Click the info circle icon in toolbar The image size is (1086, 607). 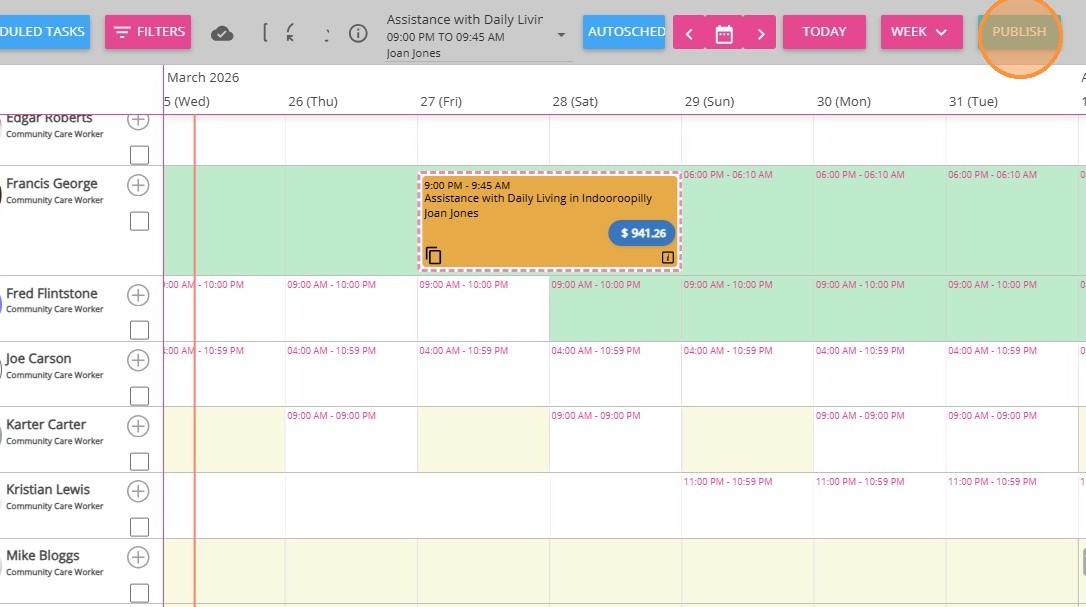(358, 33)
